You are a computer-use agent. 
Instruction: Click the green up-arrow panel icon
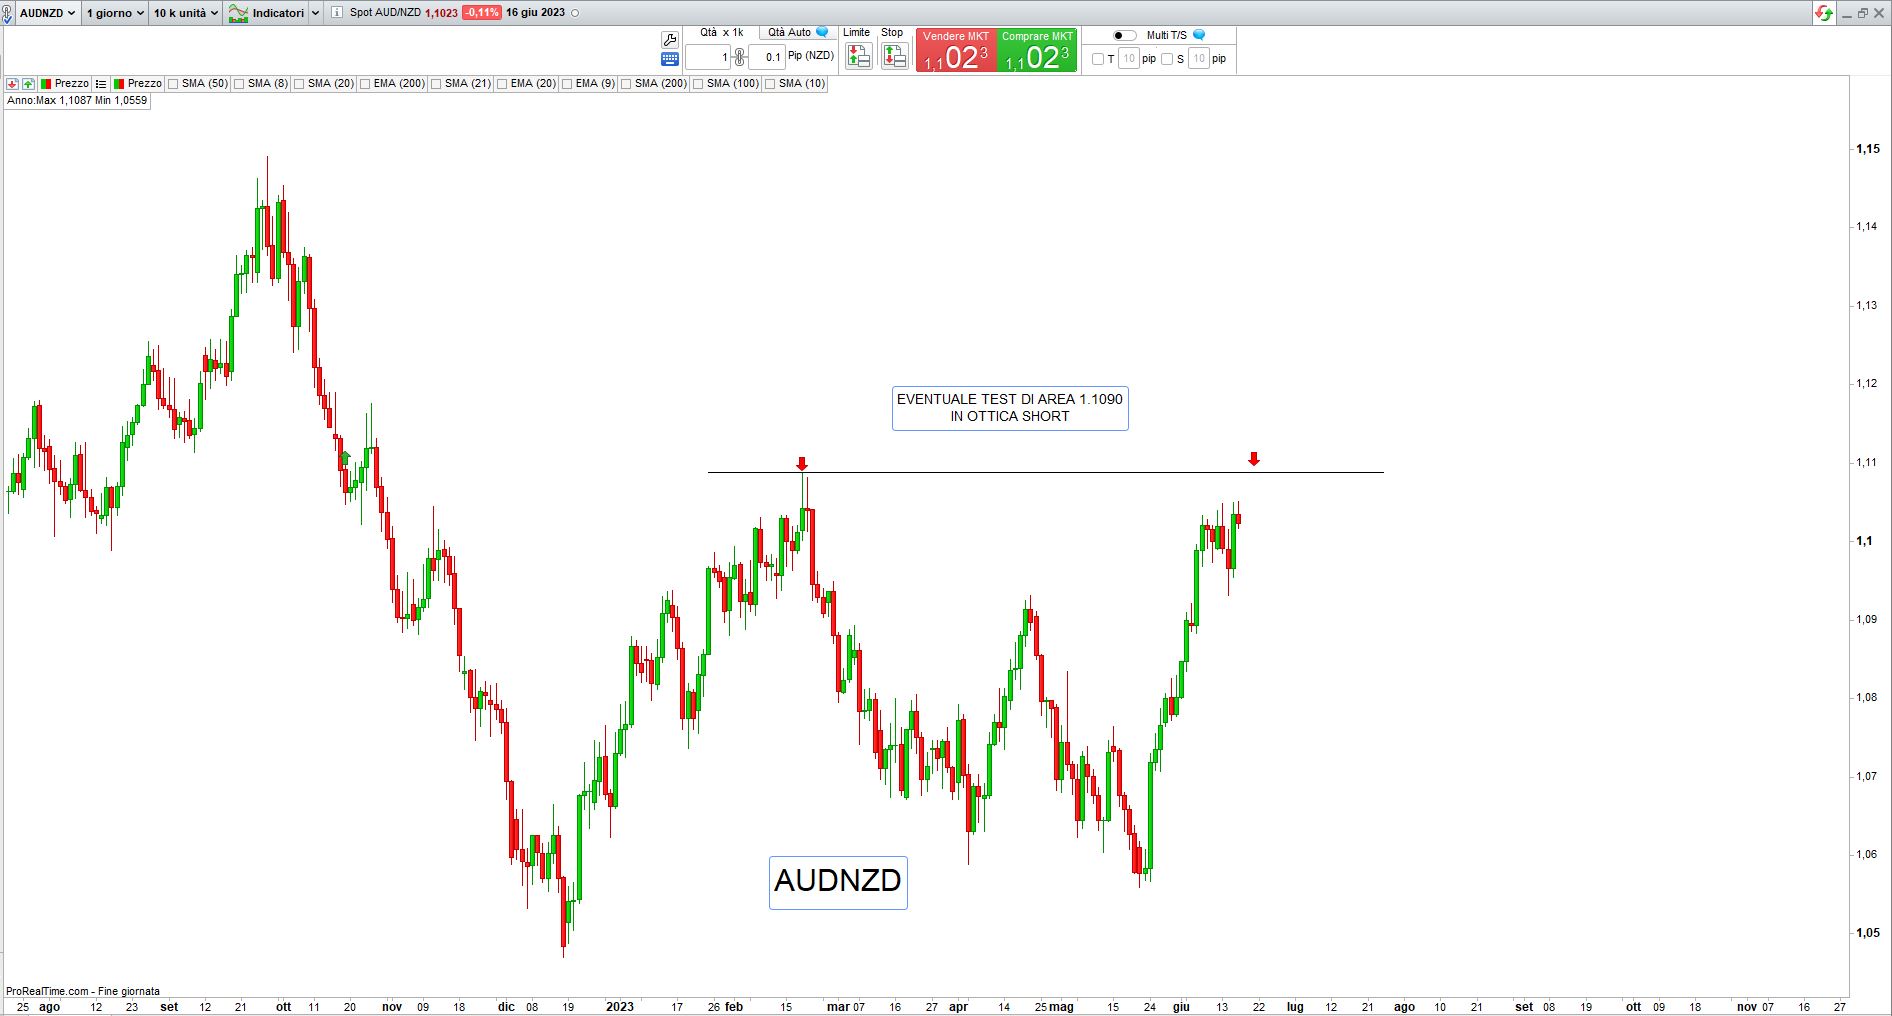[28, 84]
